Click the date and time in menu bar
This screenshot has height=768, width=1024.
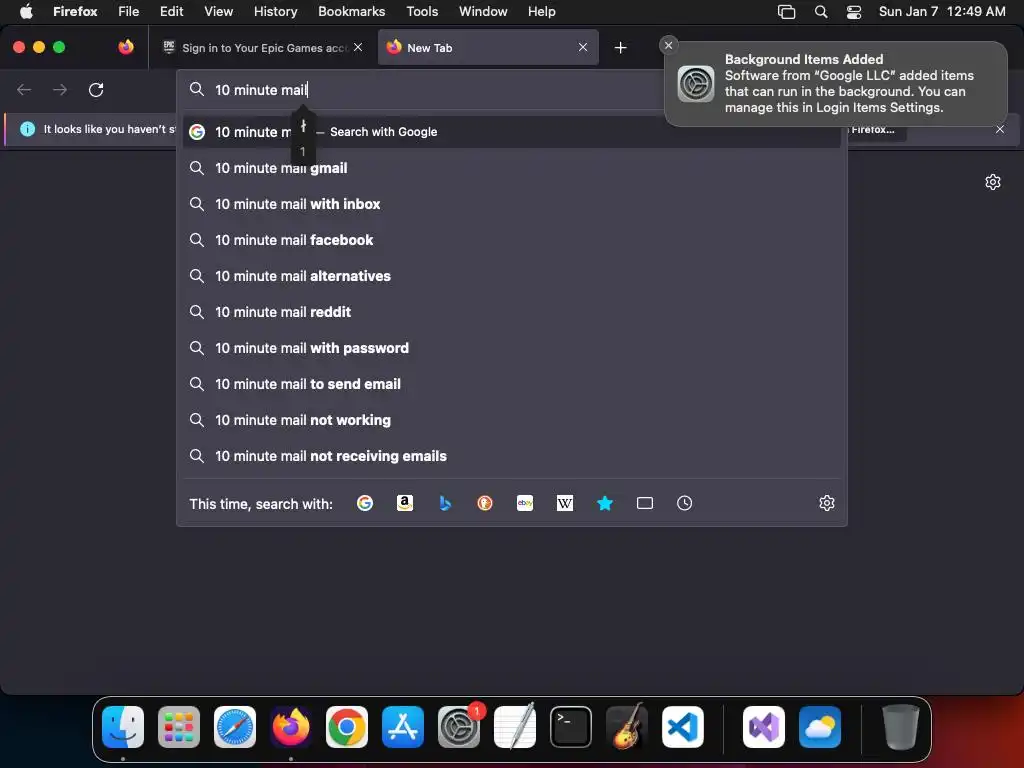[942, 11]
